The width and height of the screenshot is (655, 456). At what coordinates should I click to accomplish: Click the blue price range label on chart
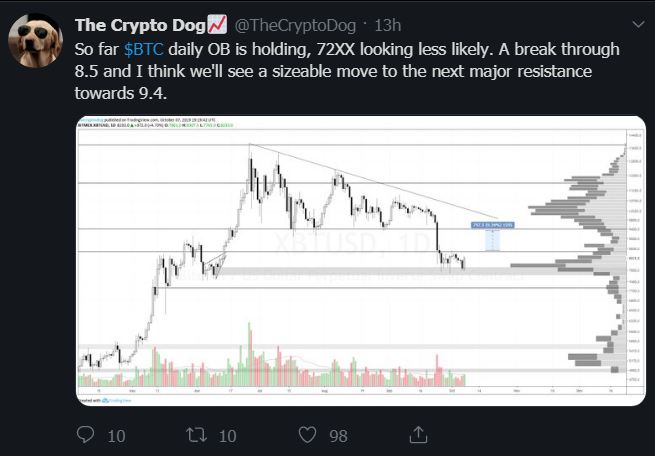click(493, 226)
